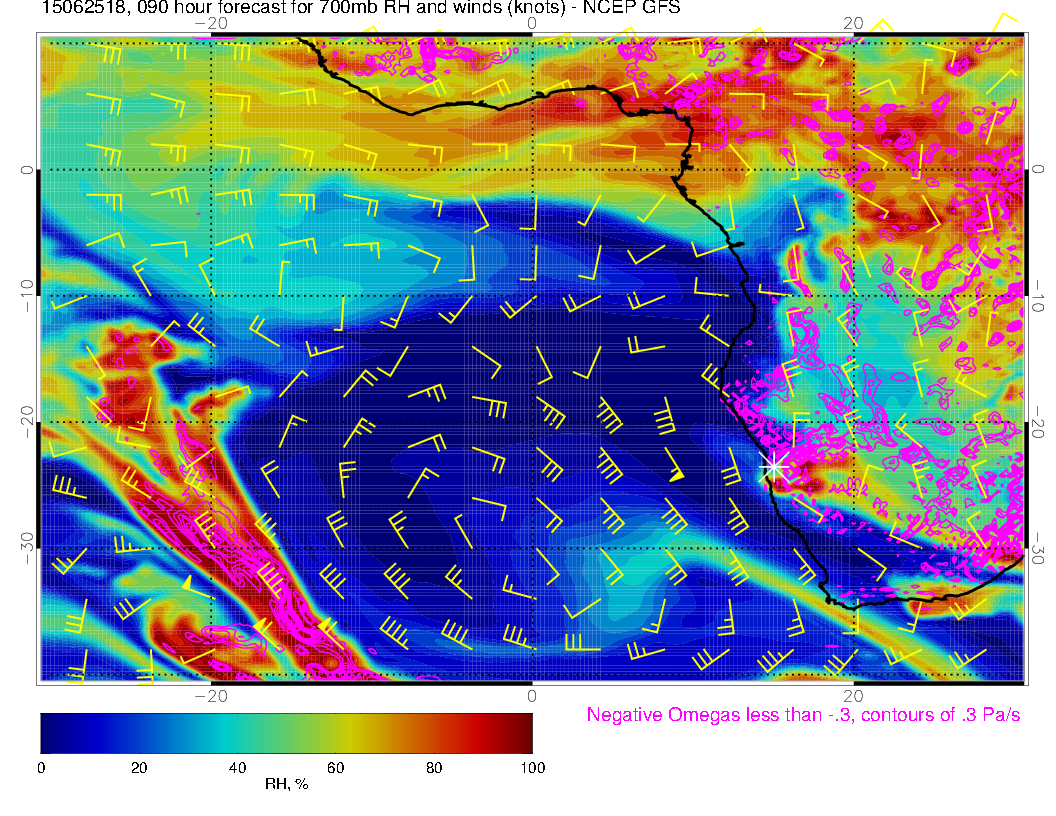Viewport: 1056px width, 816px height.
Task: Click the 20 value under the color bar
Action: pyautogui.click(x=139, y=767)
